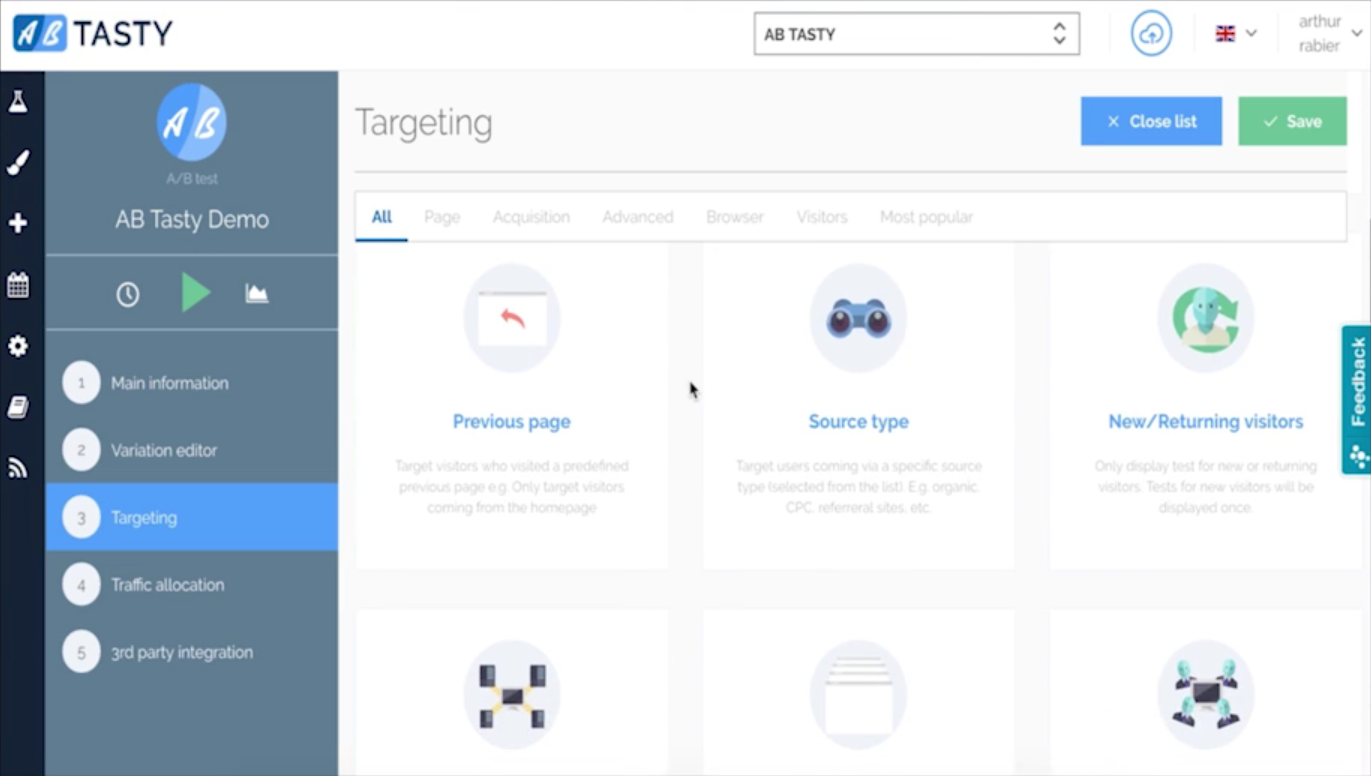Screen dimensions: 1371x776
Task: Open the reporting chart icon
Action: [x=257, y=294]
